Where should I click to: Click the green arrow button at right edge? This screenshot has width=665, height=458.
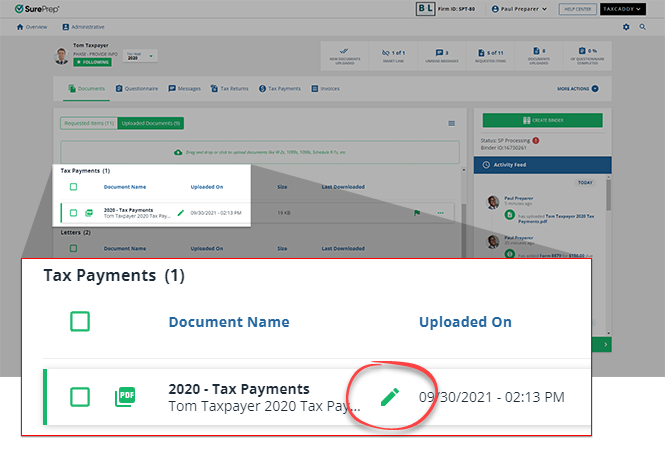point(605,345)
